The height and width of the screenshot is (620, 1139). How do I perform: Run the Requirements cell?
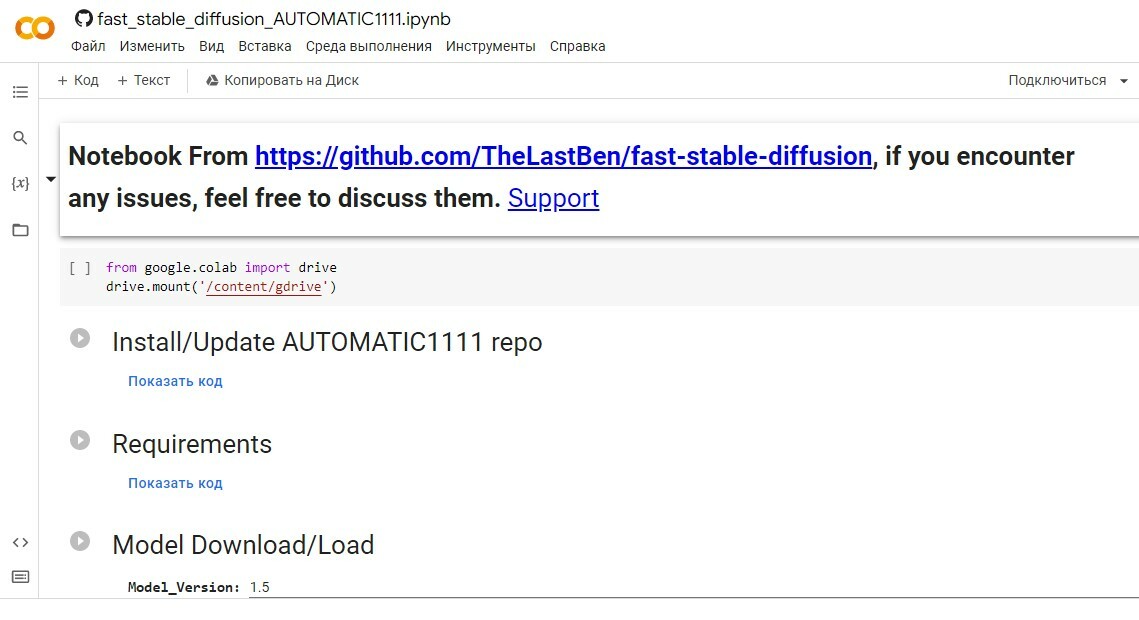click(80, 440)
